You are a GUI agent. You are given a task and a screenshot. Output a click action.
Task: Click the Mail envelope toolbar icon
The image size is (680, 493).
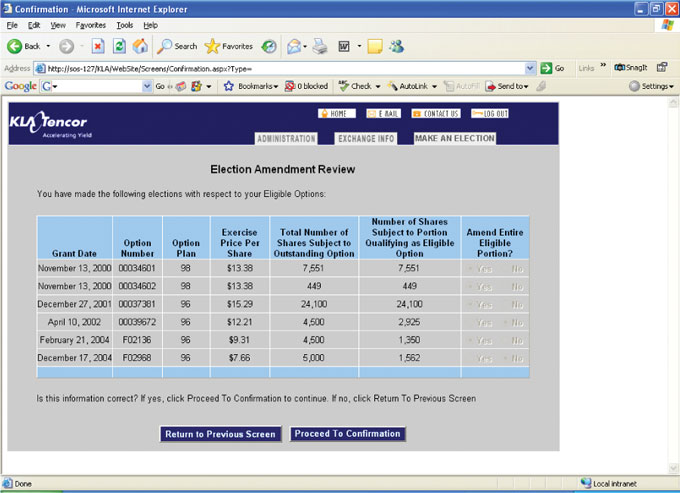(294, 46)
